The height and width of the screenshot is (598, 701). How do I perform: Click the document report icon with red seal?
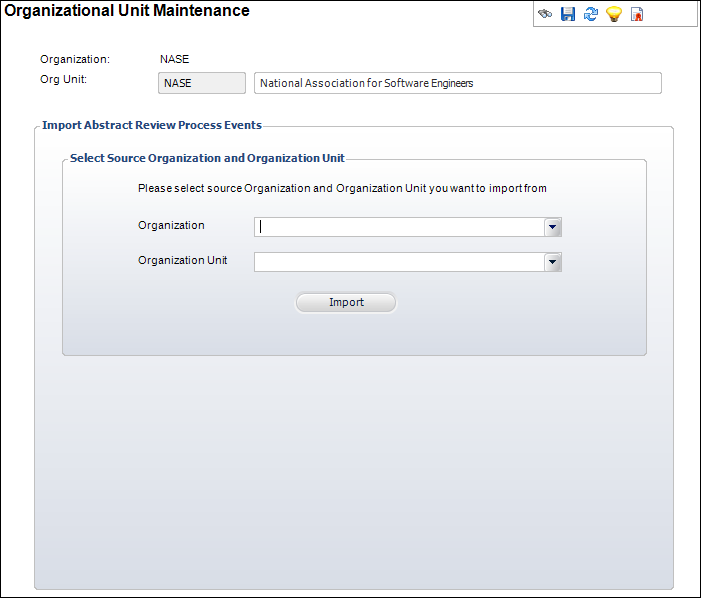[637, 14]
